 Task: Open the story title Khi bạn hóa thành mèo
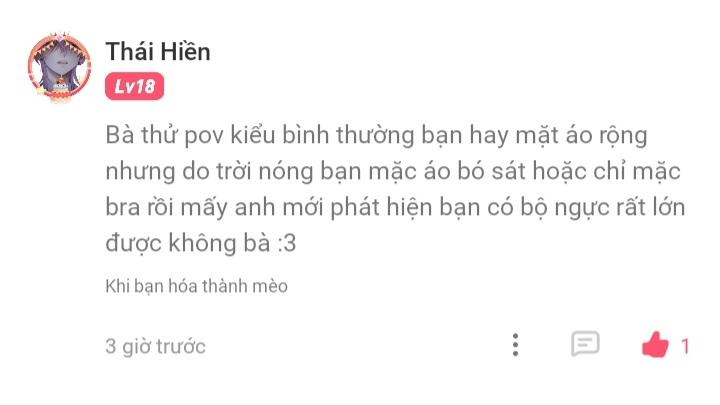197,286
